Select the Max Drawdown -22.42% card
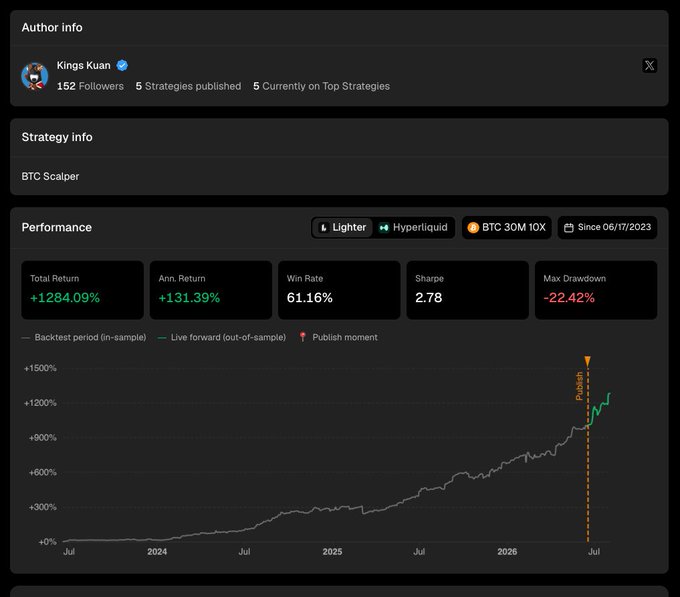Image resolution: width=680 pixels, height=597 pixels. tap(596, 290)
